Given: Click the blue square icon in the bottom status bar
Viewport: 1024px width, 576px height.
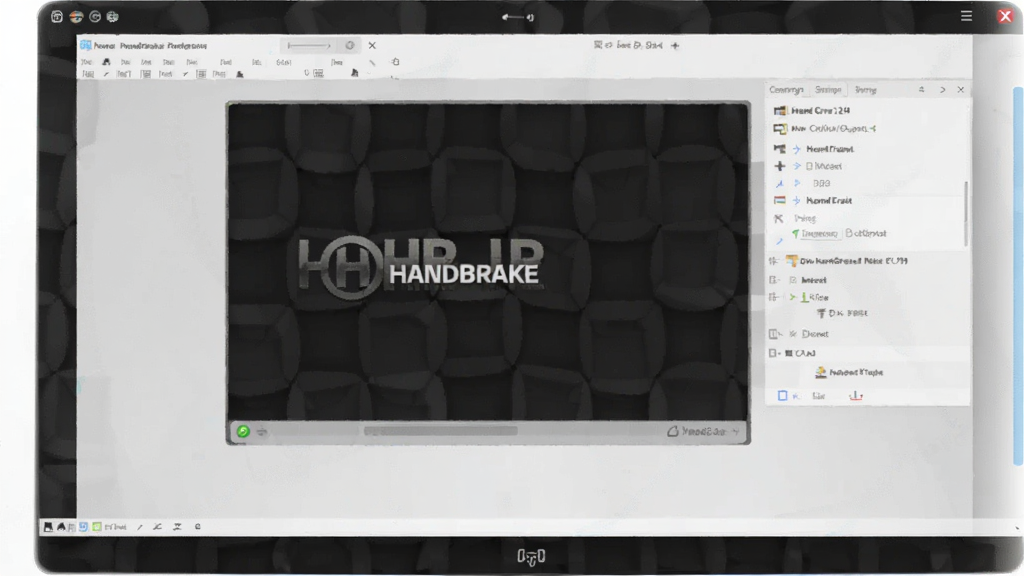Looking at the screenshot, I should click(83, 526).
